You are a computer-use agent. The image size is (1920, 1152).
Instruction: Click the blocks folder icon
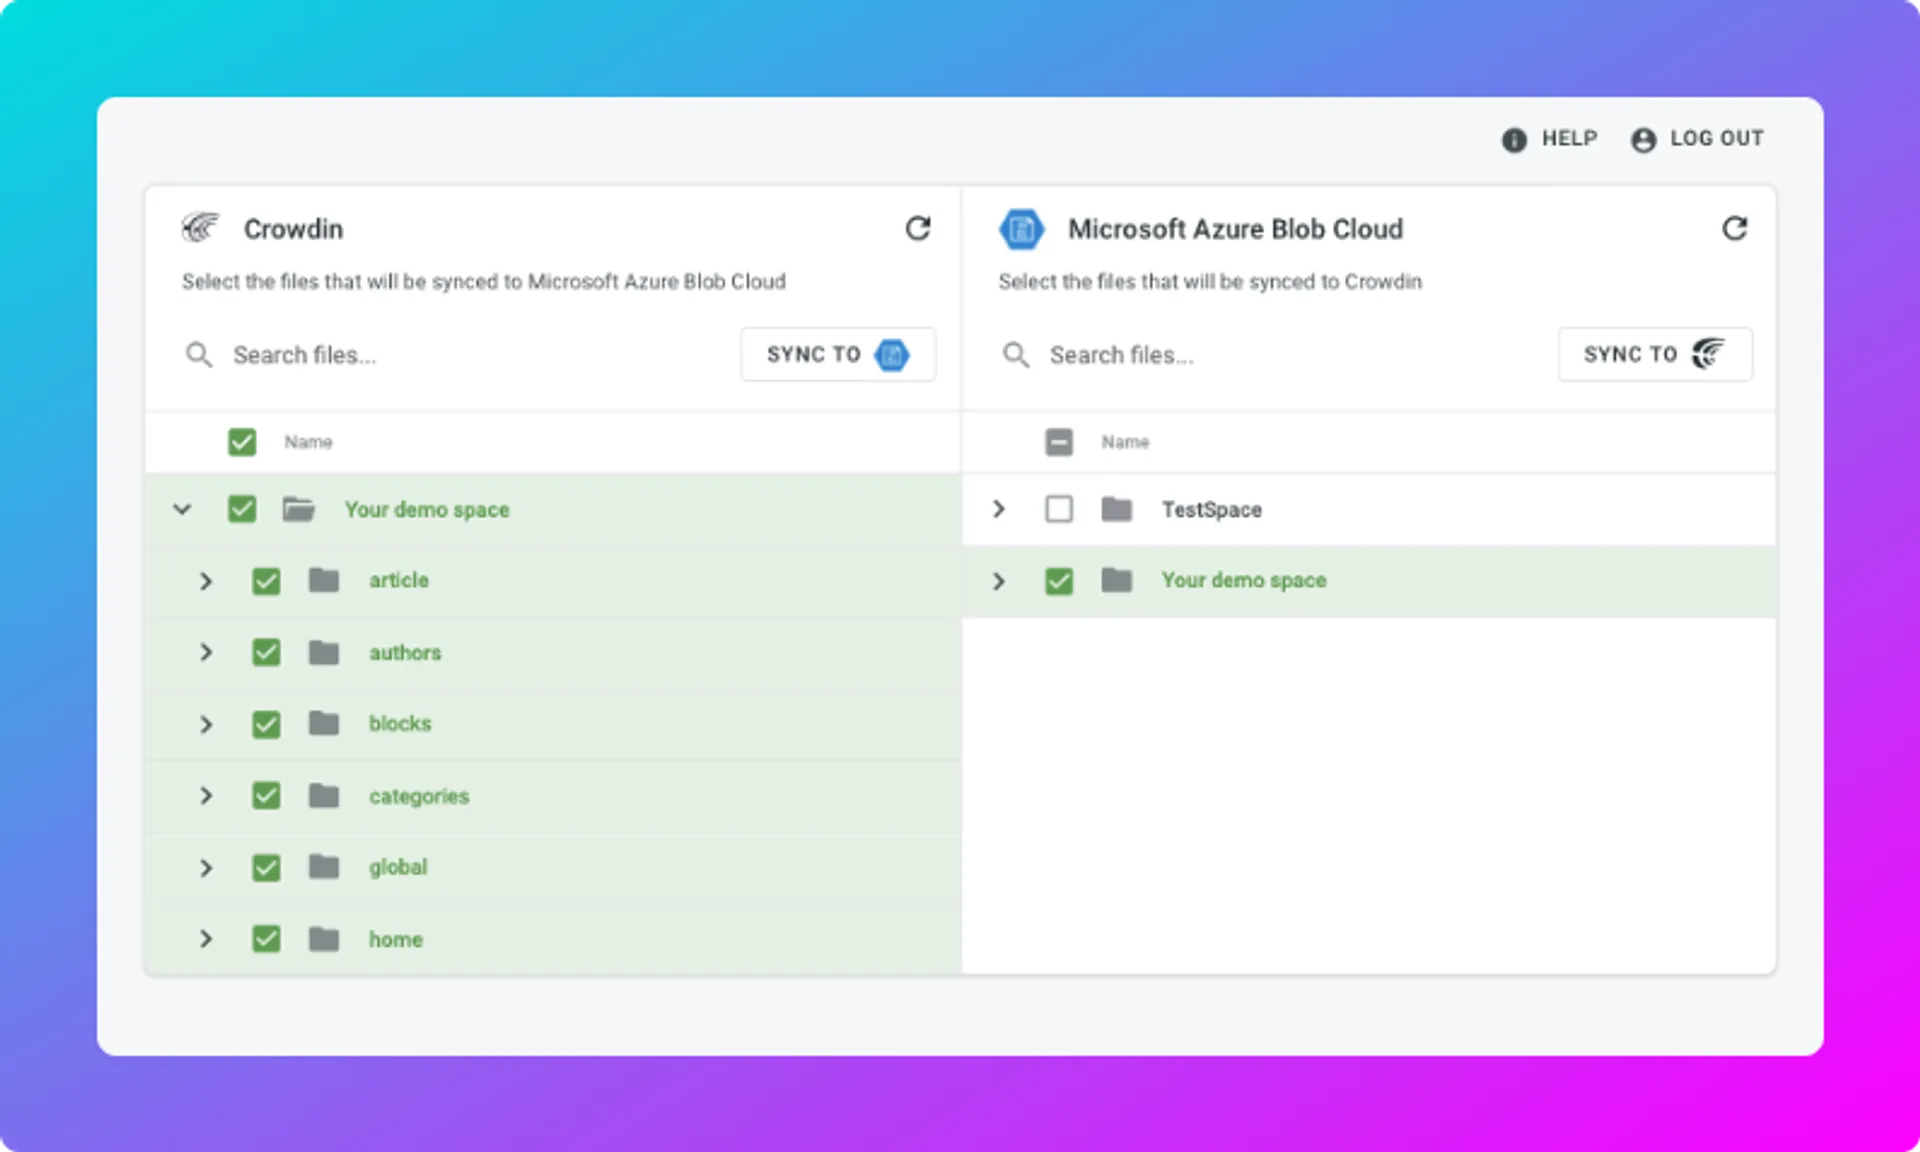[324, 723]
